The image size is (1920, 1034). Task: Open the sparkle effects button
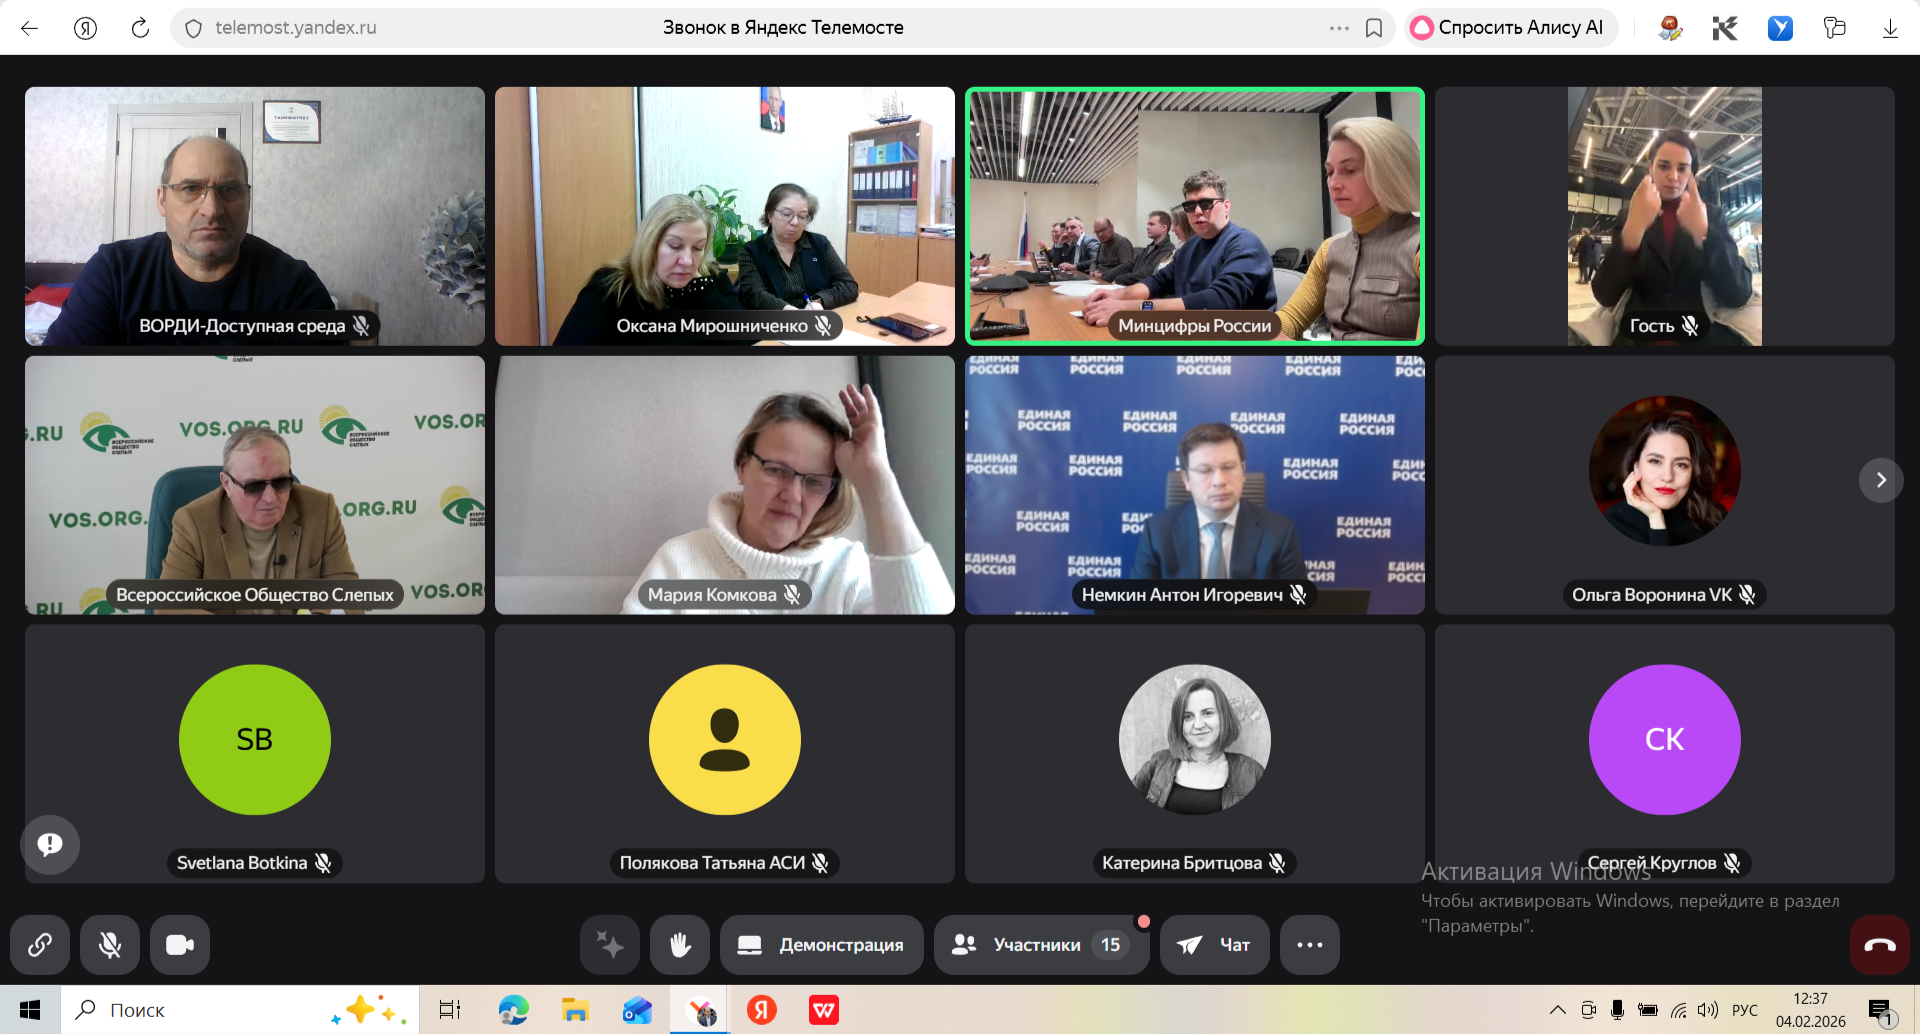(x=610, y=945)
